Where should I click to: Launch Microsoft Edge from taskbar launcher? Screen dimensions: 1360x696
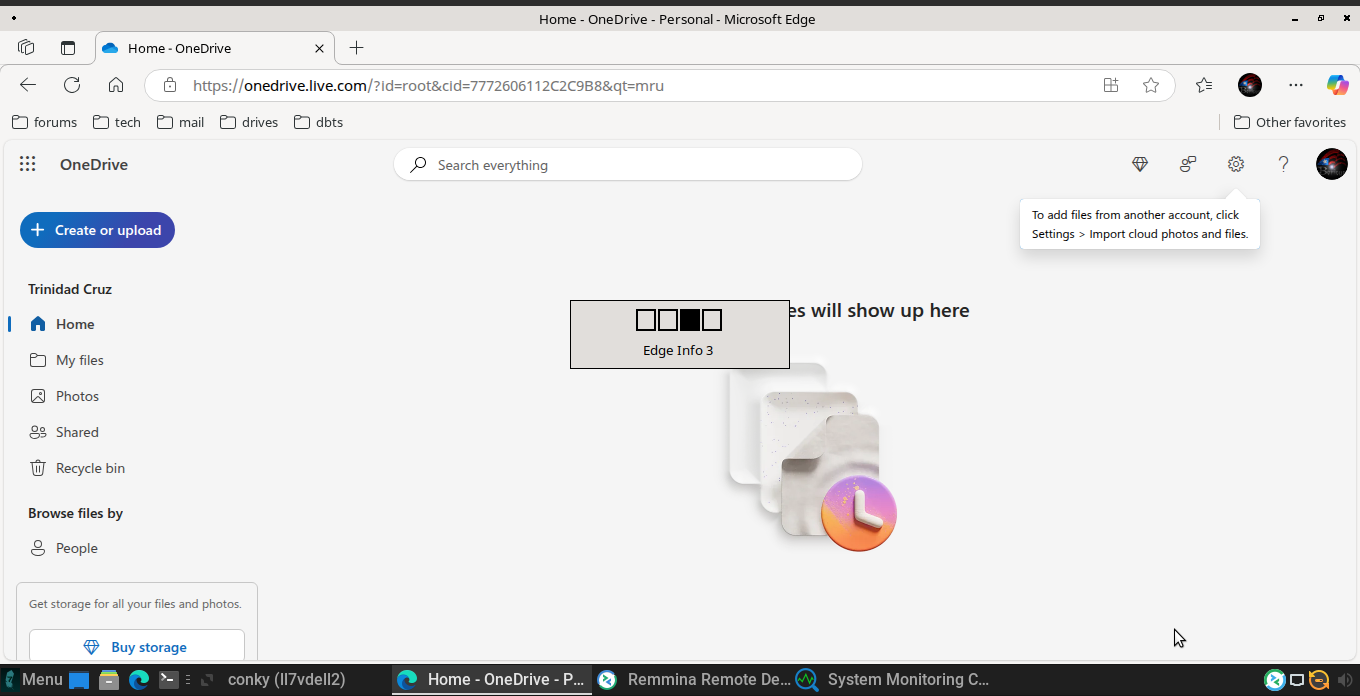coord(139,680)
